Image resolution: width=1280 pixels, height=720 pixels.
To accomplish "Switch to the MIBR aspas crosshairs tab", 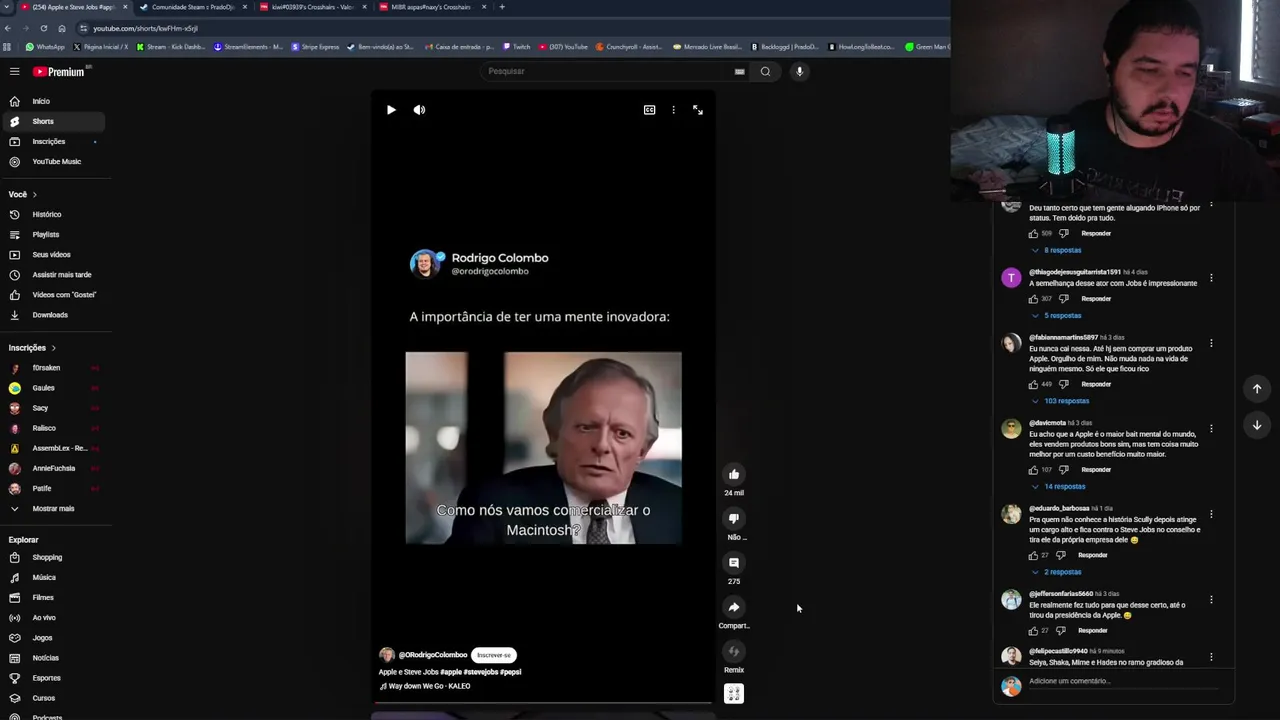I will (x=430, y=7).
